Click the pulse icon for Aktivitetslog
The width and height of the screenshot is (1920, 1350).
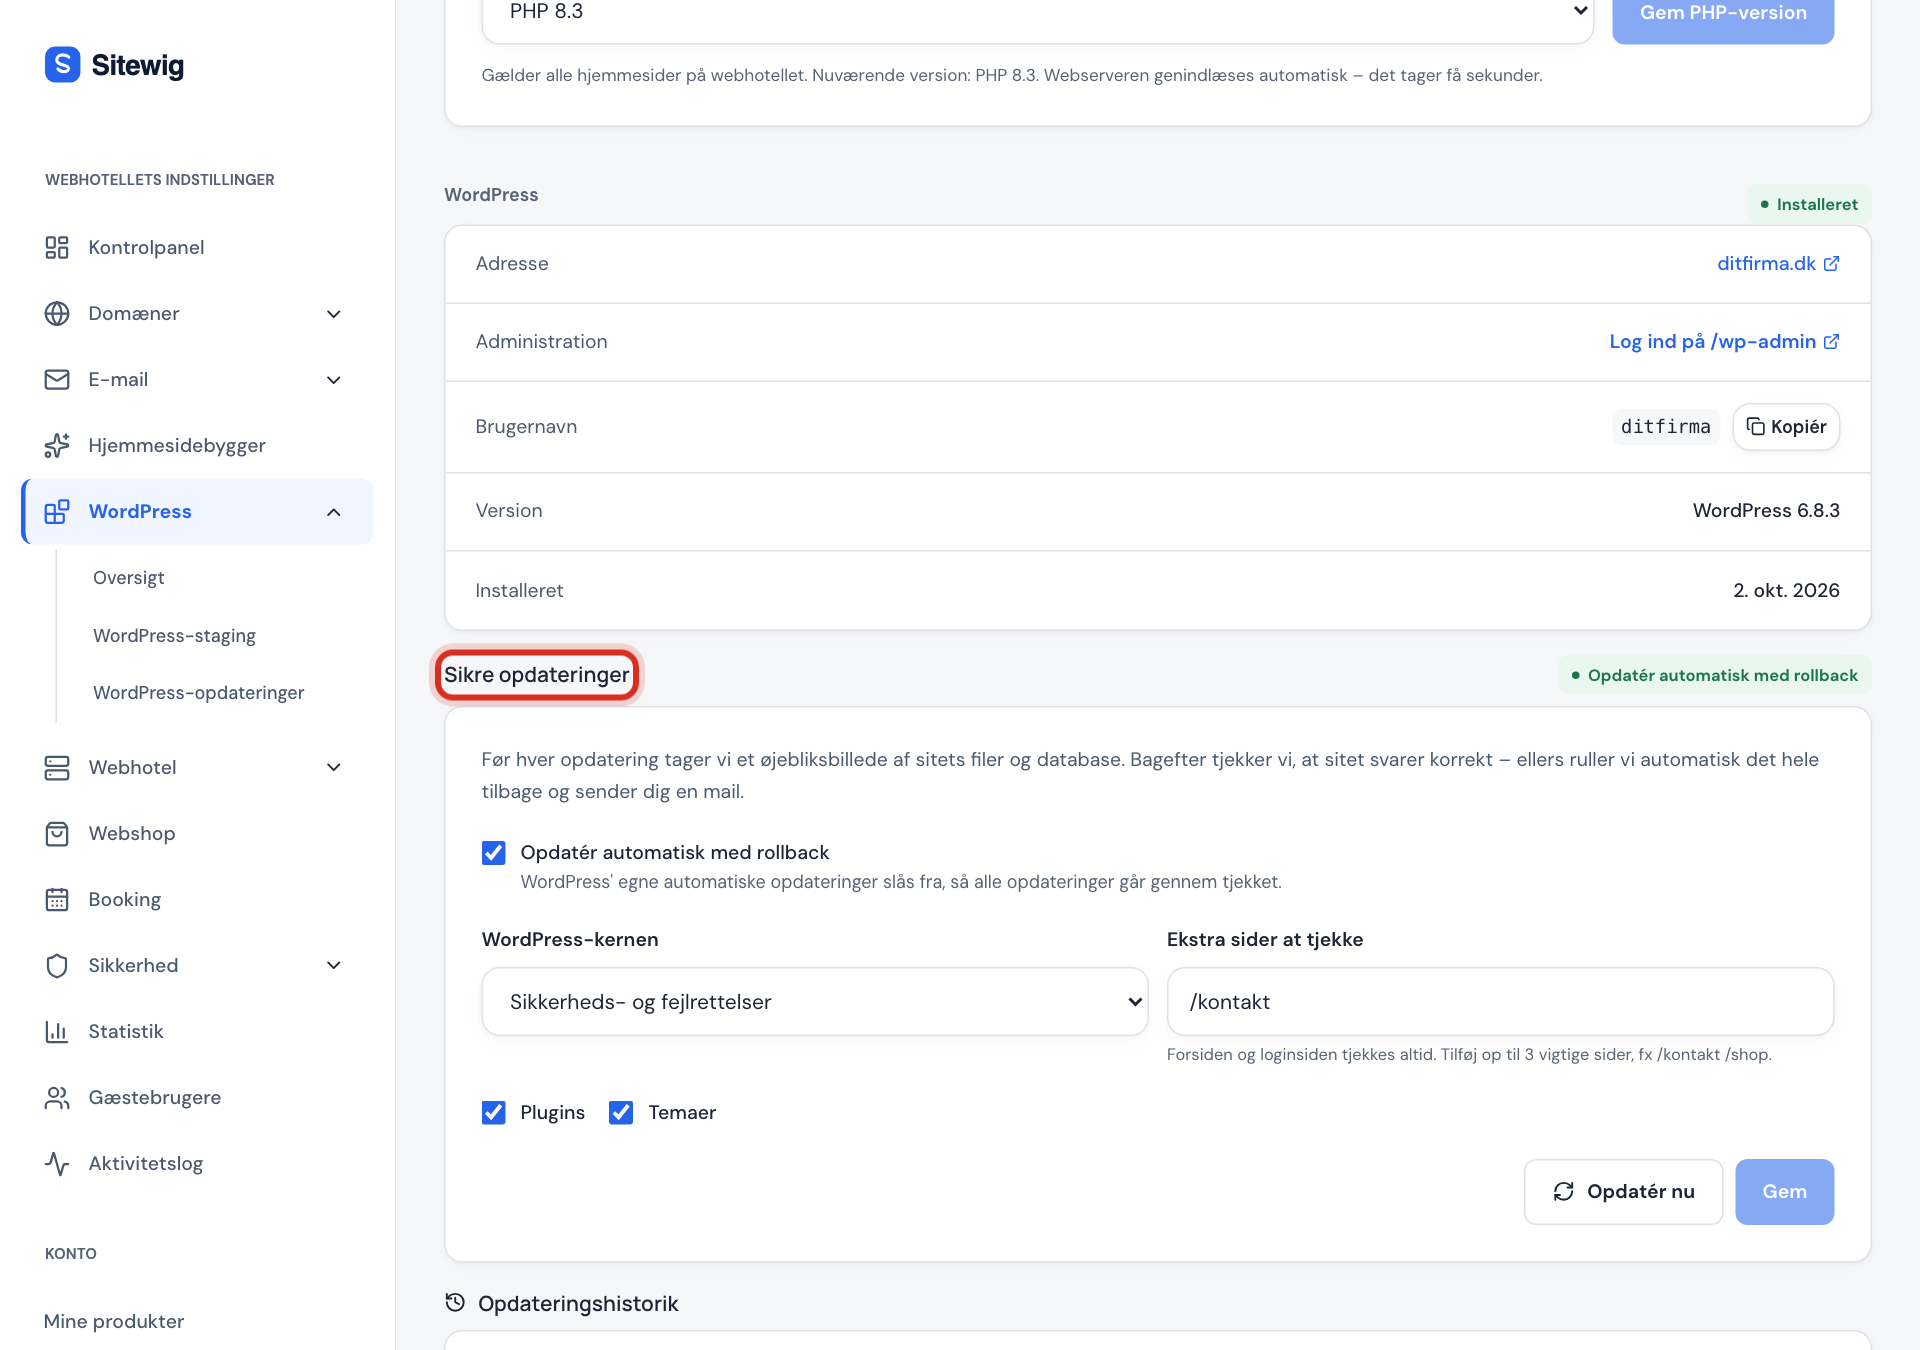[57, 1163]
